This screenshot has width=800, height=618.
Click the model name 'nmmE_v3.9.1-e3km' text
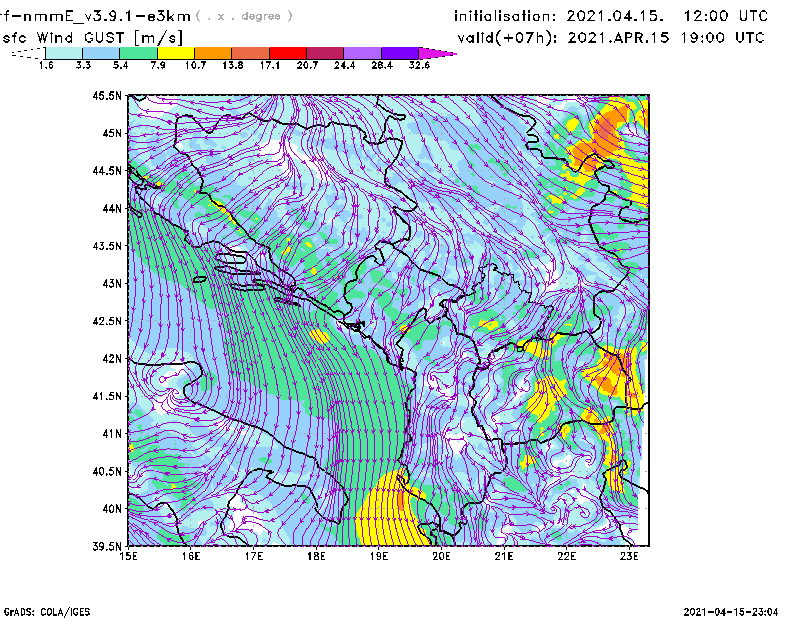pyautogui.click(x=107, y=16)
